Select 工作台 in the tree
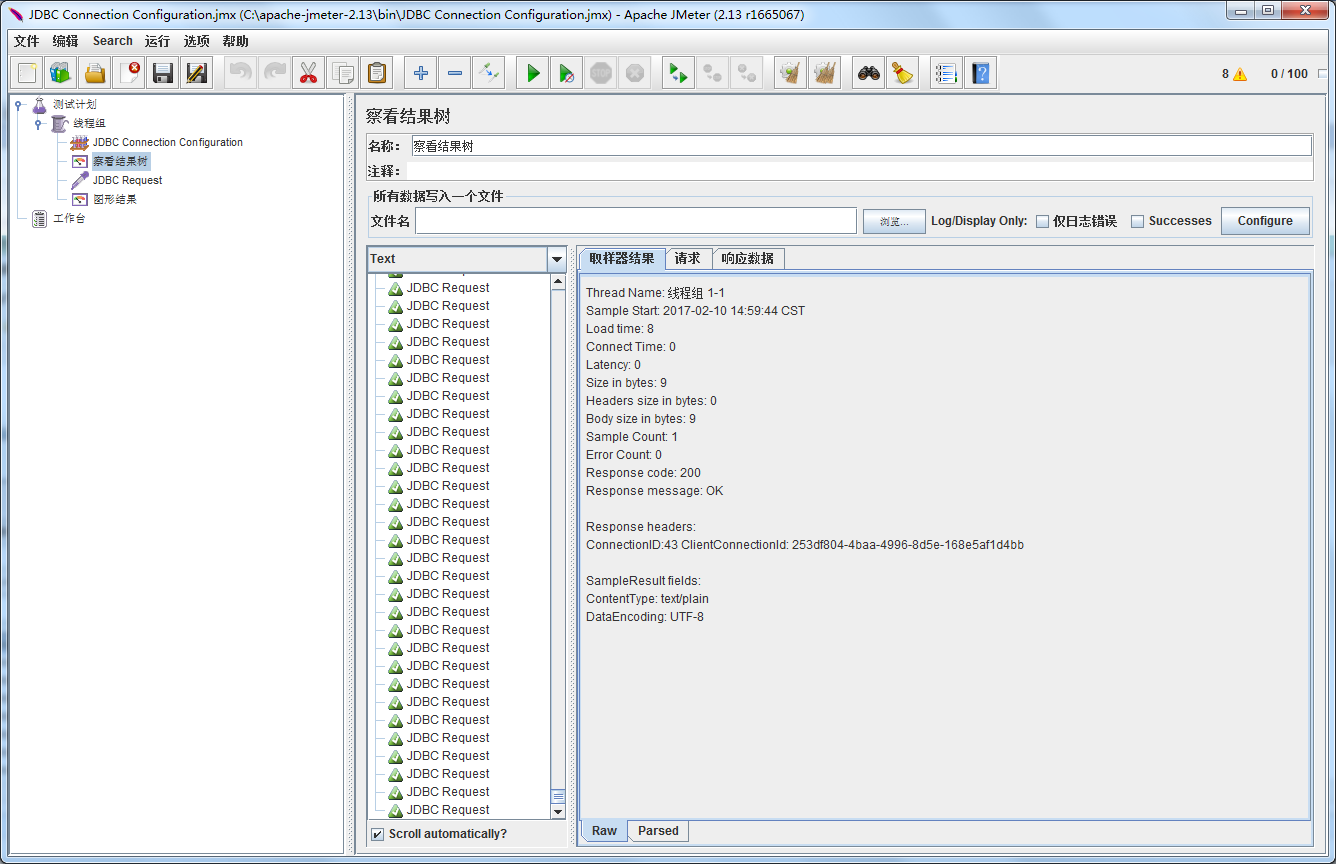The height and width of the screenshot is (864, 1336). click(69, 219)
